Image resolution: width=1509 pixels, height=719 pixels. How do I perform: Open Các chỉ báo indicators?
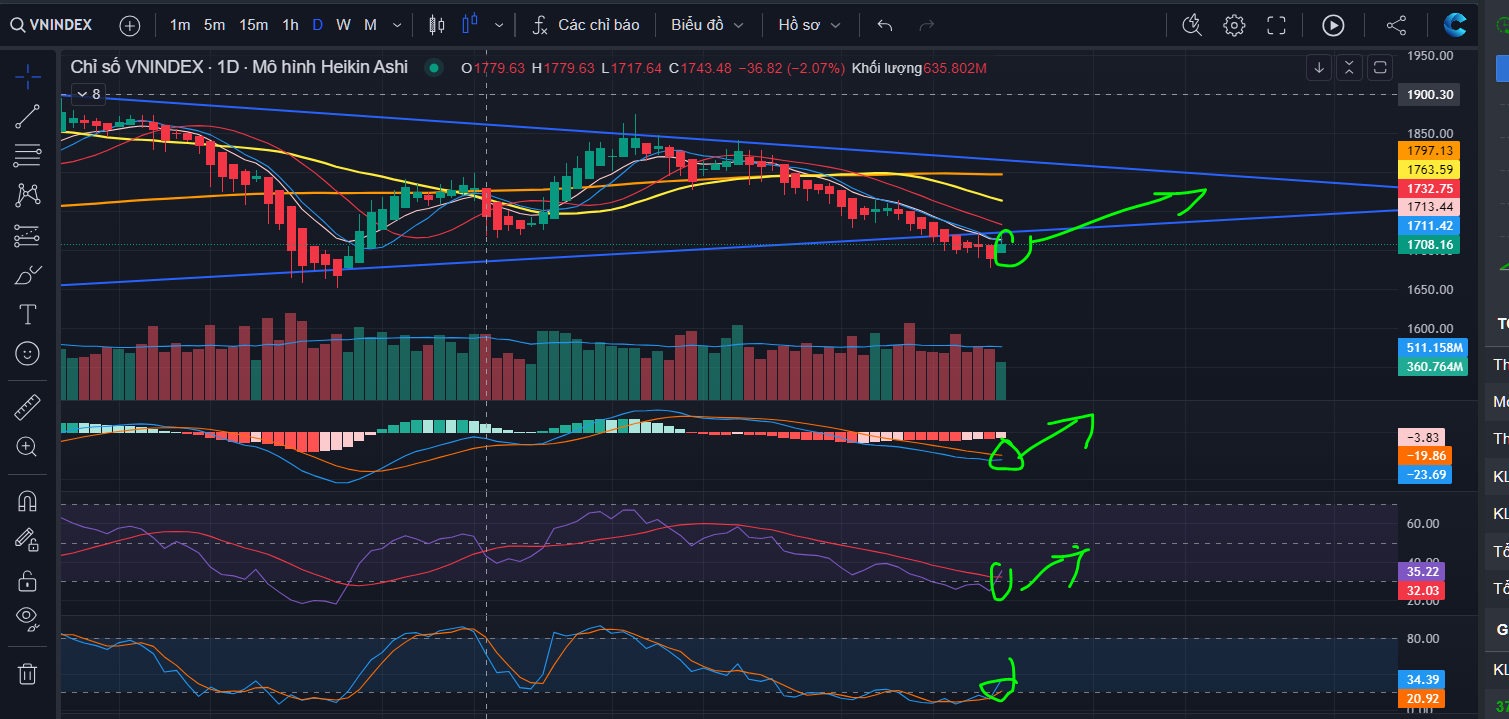coord(585,25)
